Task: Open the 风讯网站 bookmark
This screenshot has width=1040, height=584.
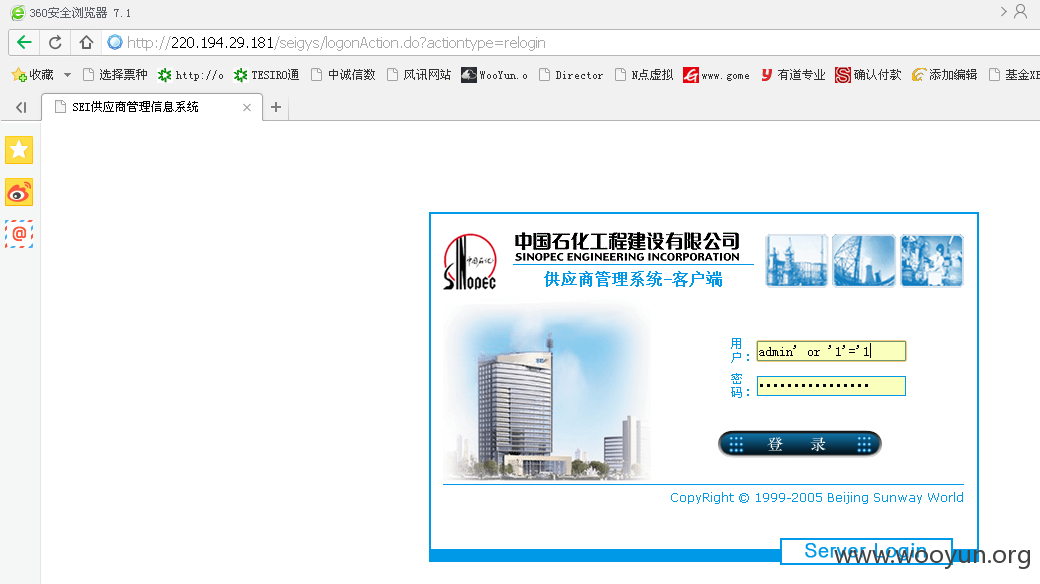Action: [419, 75]
